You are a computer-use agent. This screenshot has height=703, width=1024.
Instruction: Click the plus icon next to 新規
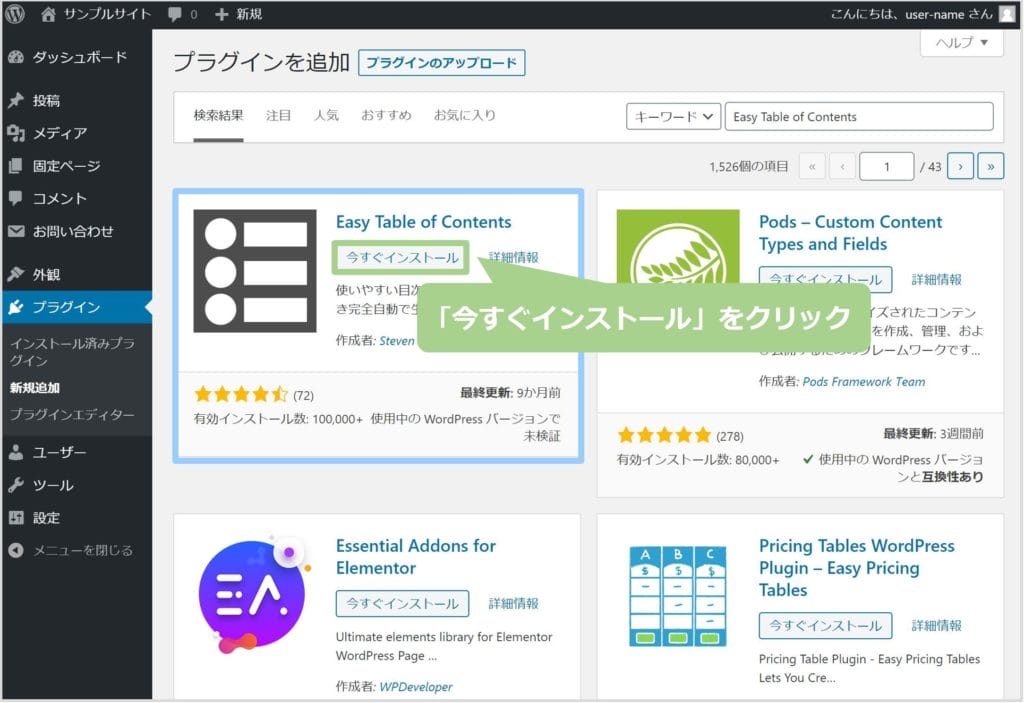(x=221, y=14)
